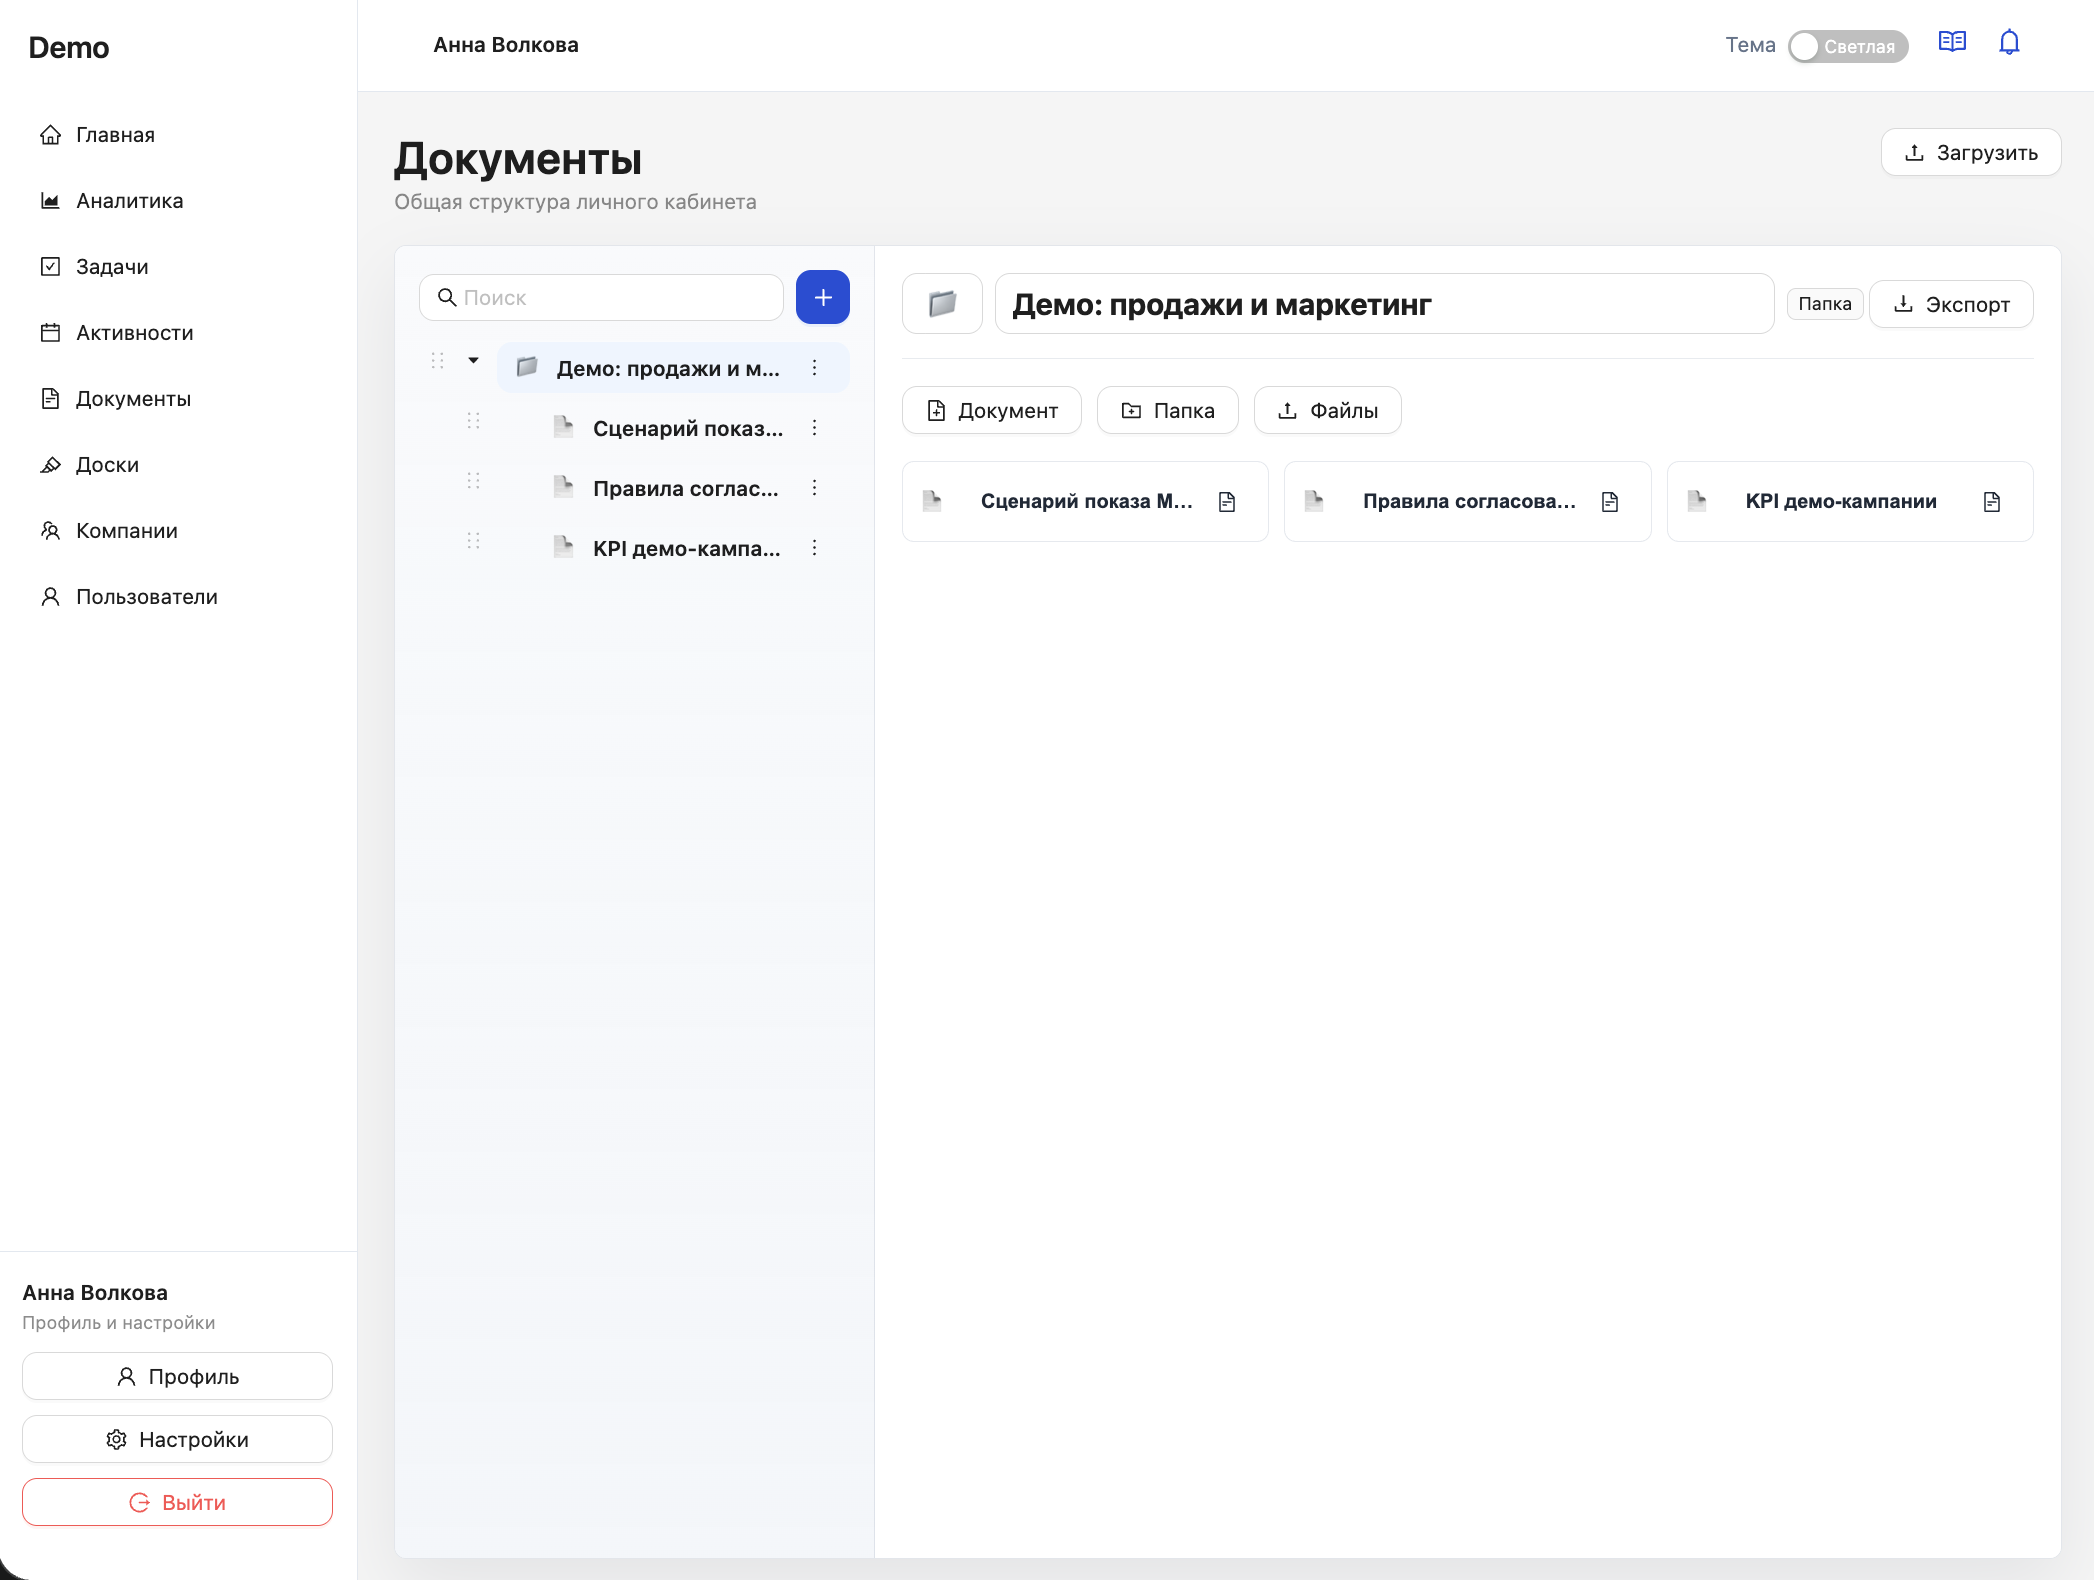Click Профиль и настройки caption
2094x1580 pixels.
(x=119, y=1323)
